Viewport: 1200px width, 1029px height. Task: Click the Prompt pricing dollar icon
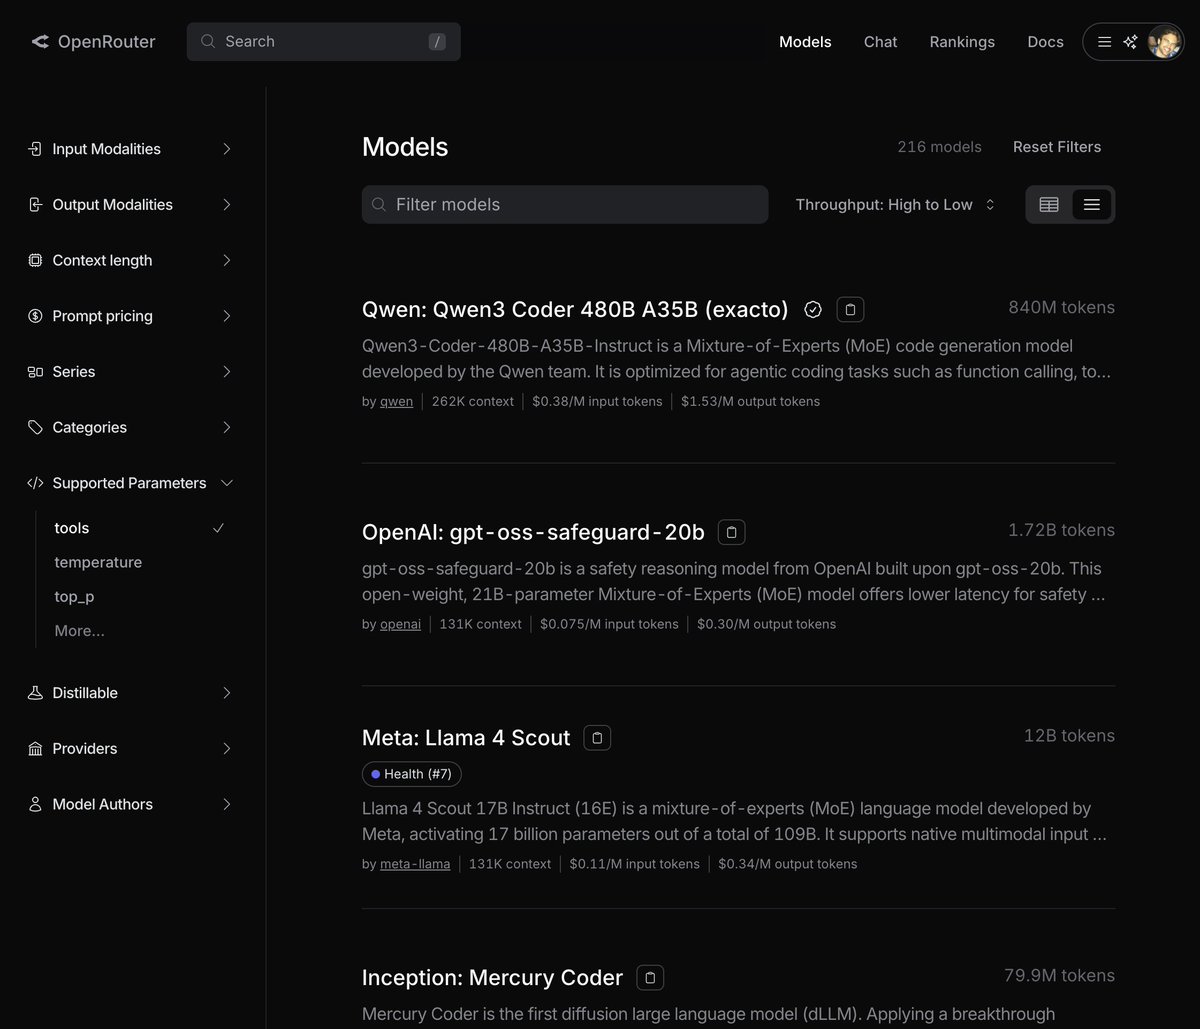coord(35,316)
